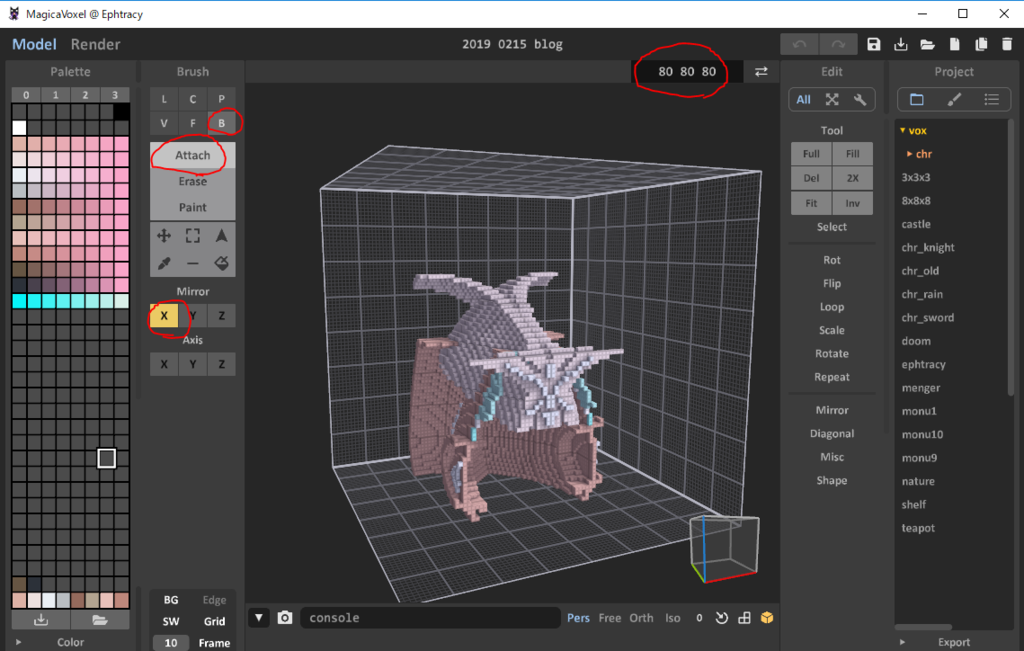Click the camera snapshot icon
This screenshot has height=651, width=1024.
pyautogui.click(x=285, y=618)
